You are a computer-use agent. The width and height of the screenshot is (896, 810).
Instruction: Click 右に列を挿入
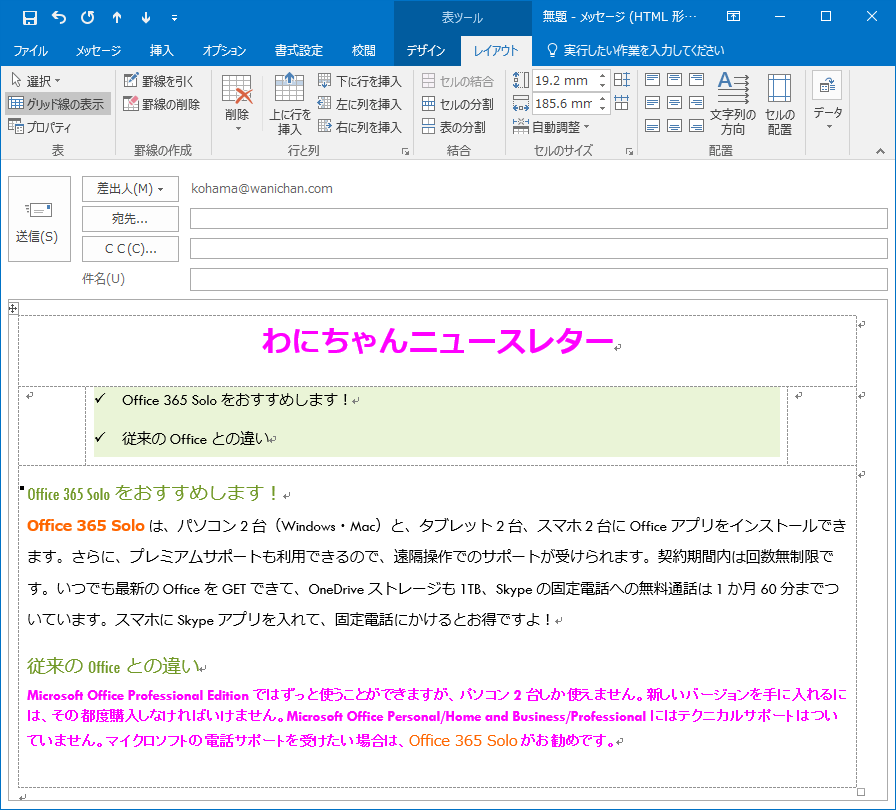[x=360, y=127]
